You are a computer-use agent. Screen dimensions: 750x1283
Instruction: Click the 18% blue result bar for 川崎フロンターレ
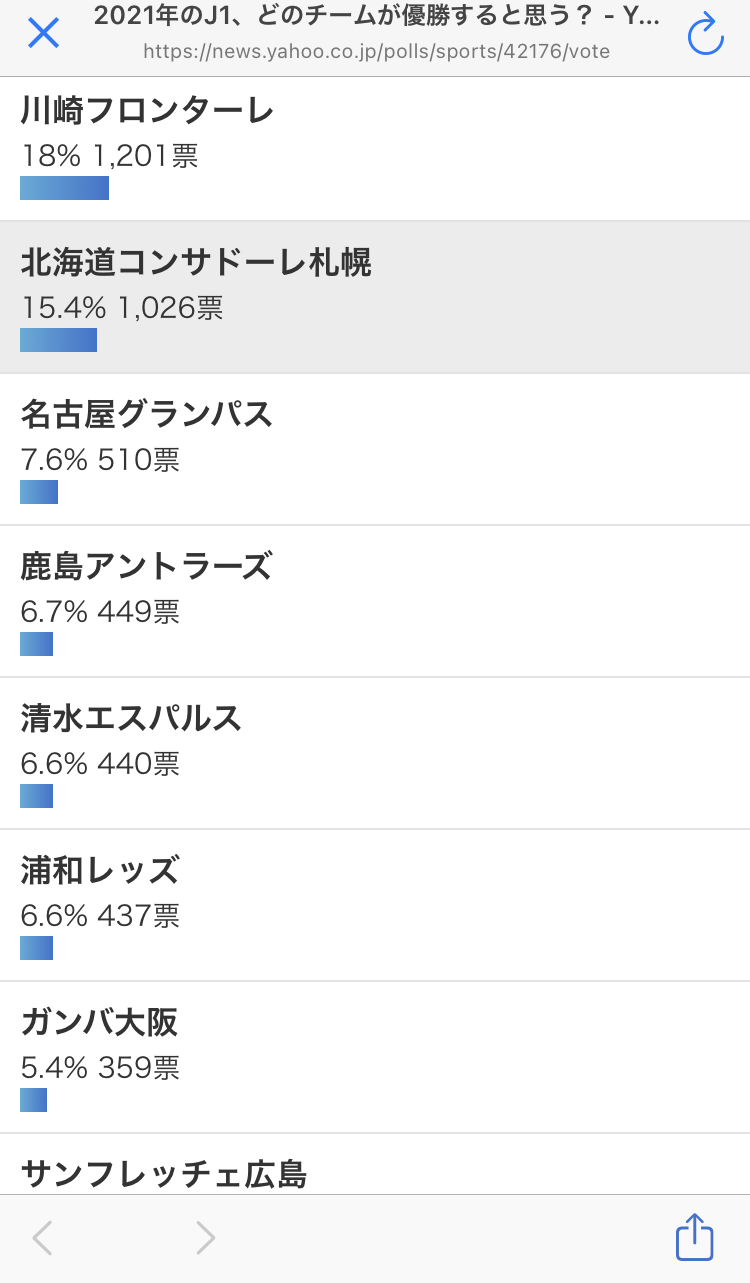[x=64, y=188]
